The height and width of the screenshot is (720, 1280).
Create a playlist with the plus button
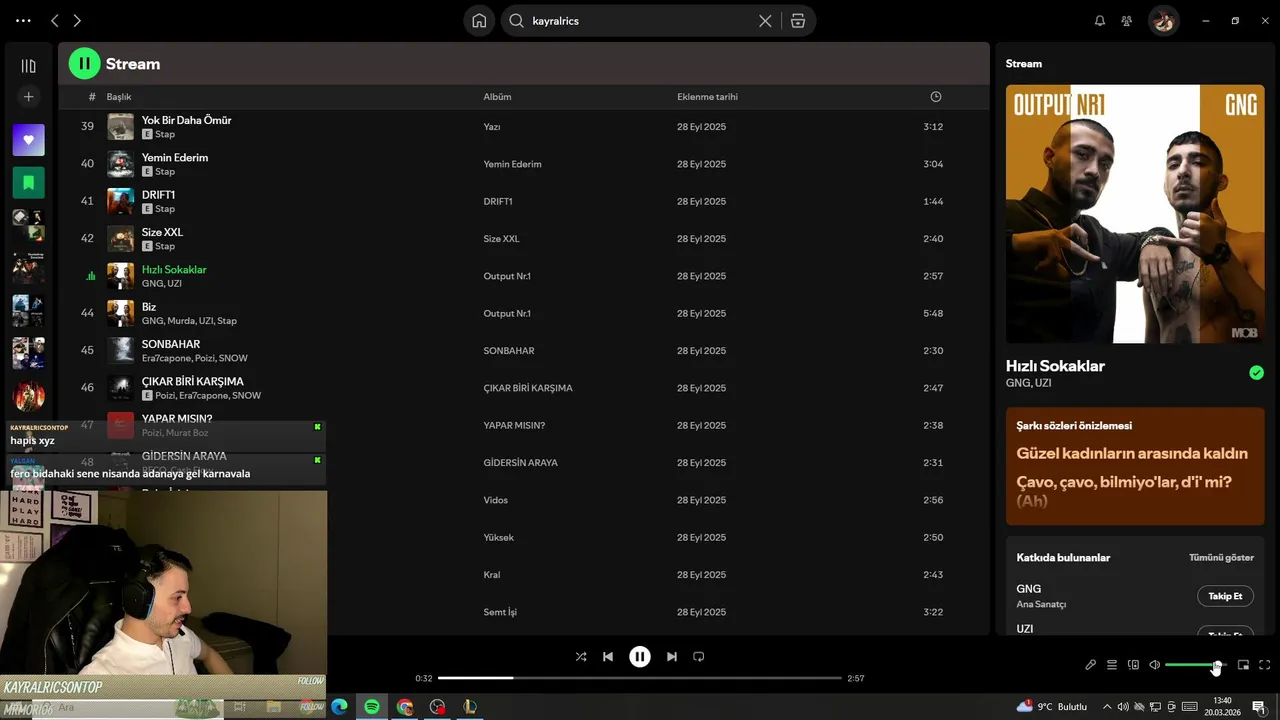tap(28, 97)
